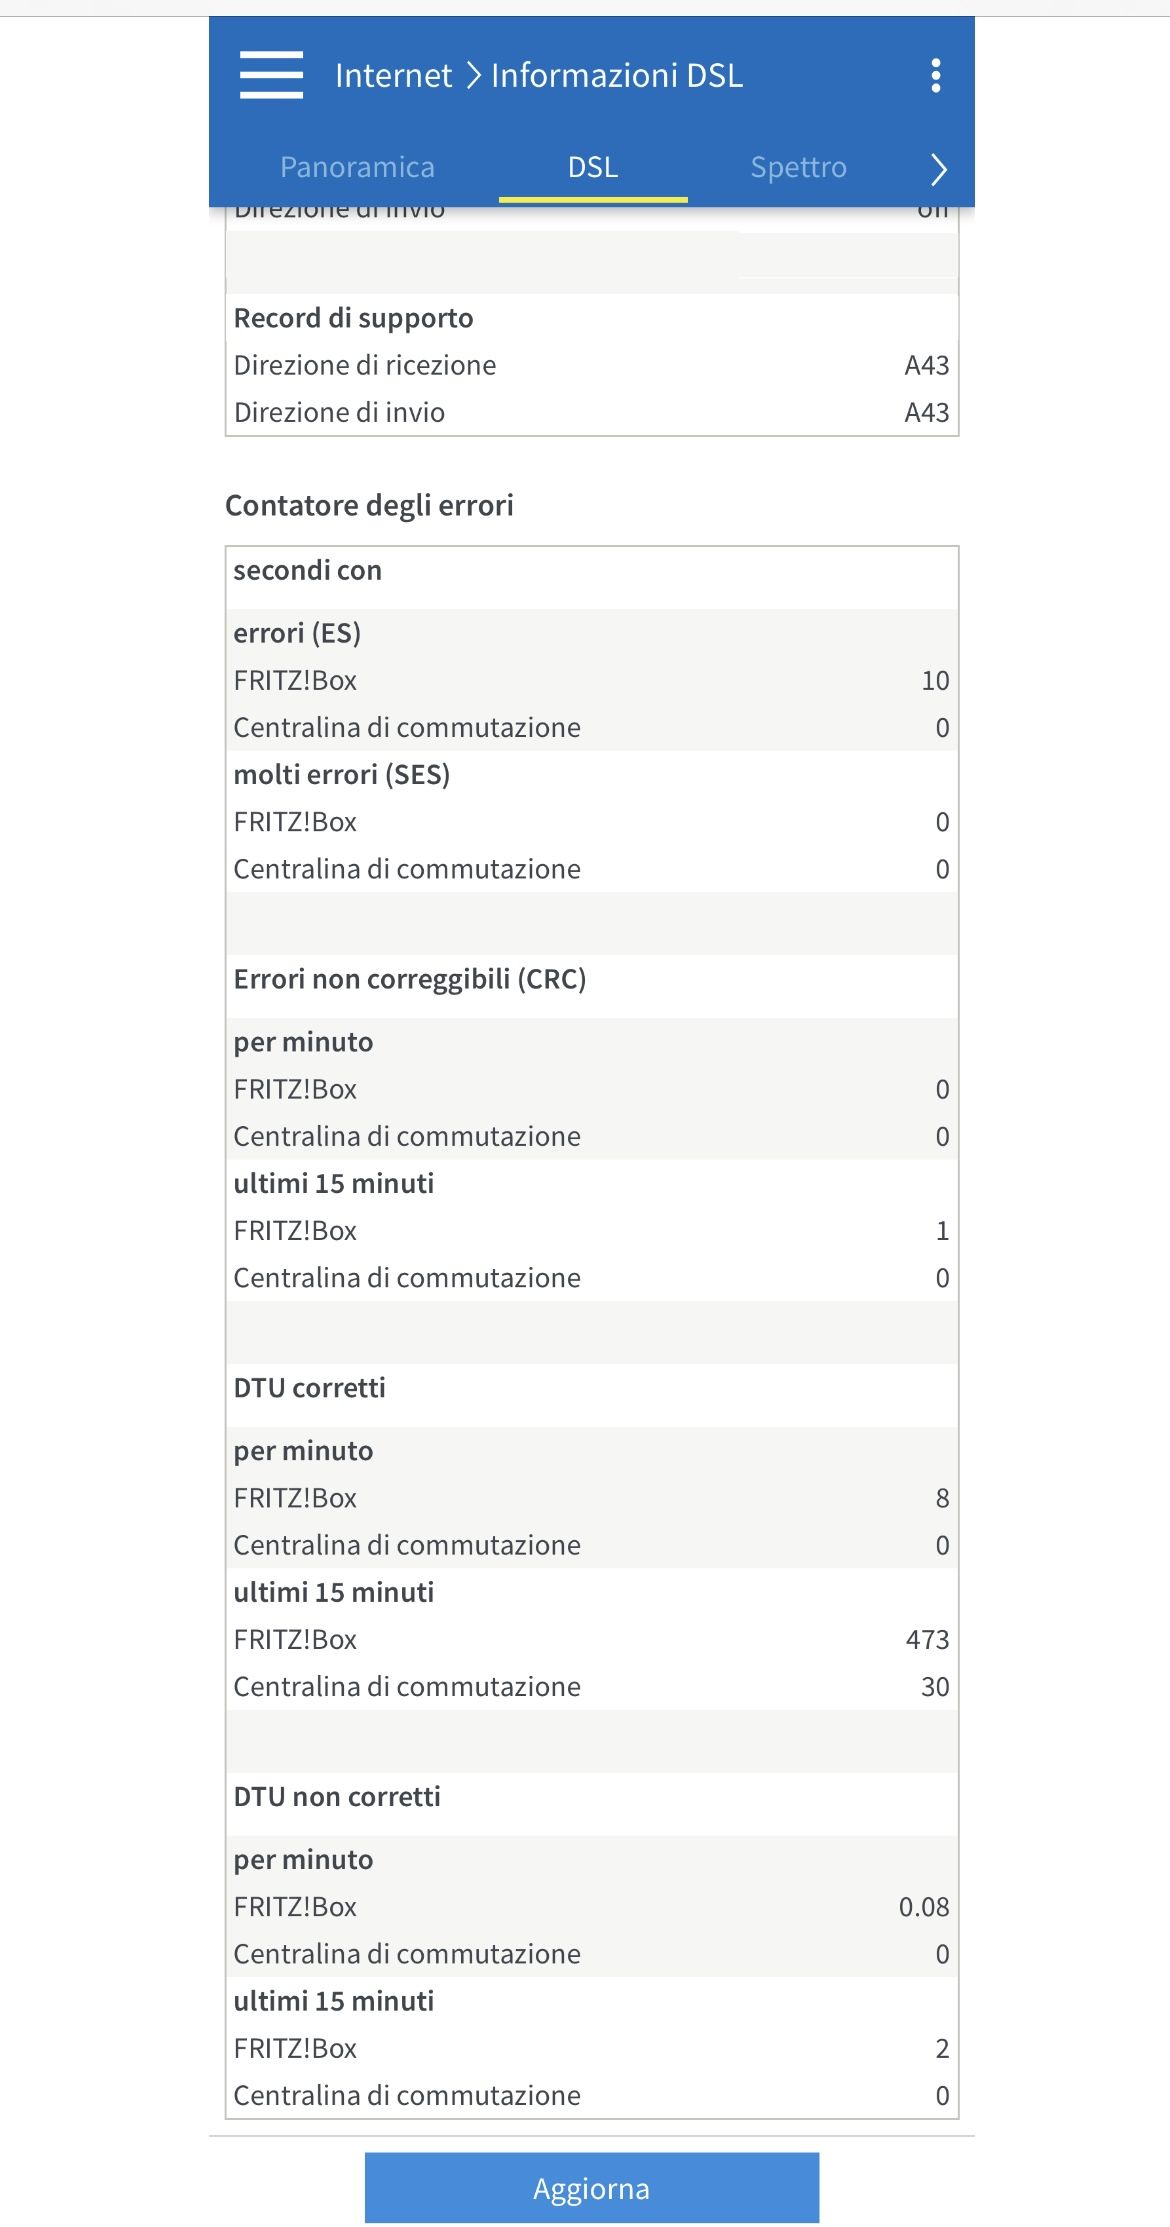Viewport: 1170px width, 2227px height.
Task: Click the Contatore degli errori heading
Action: click(369, 505)
